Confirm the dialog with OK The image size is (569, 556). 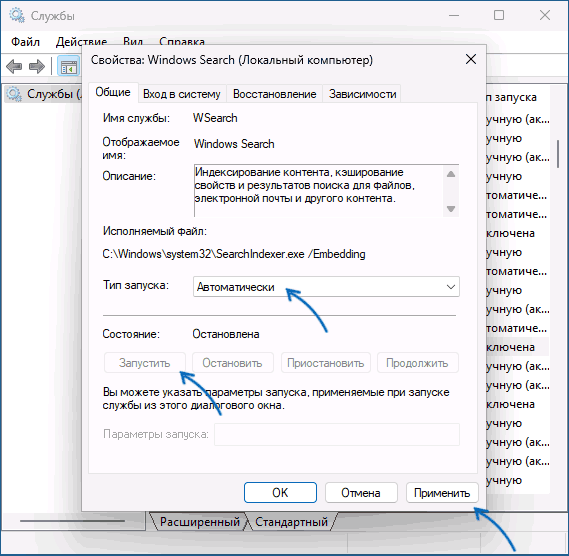point(280,492)
